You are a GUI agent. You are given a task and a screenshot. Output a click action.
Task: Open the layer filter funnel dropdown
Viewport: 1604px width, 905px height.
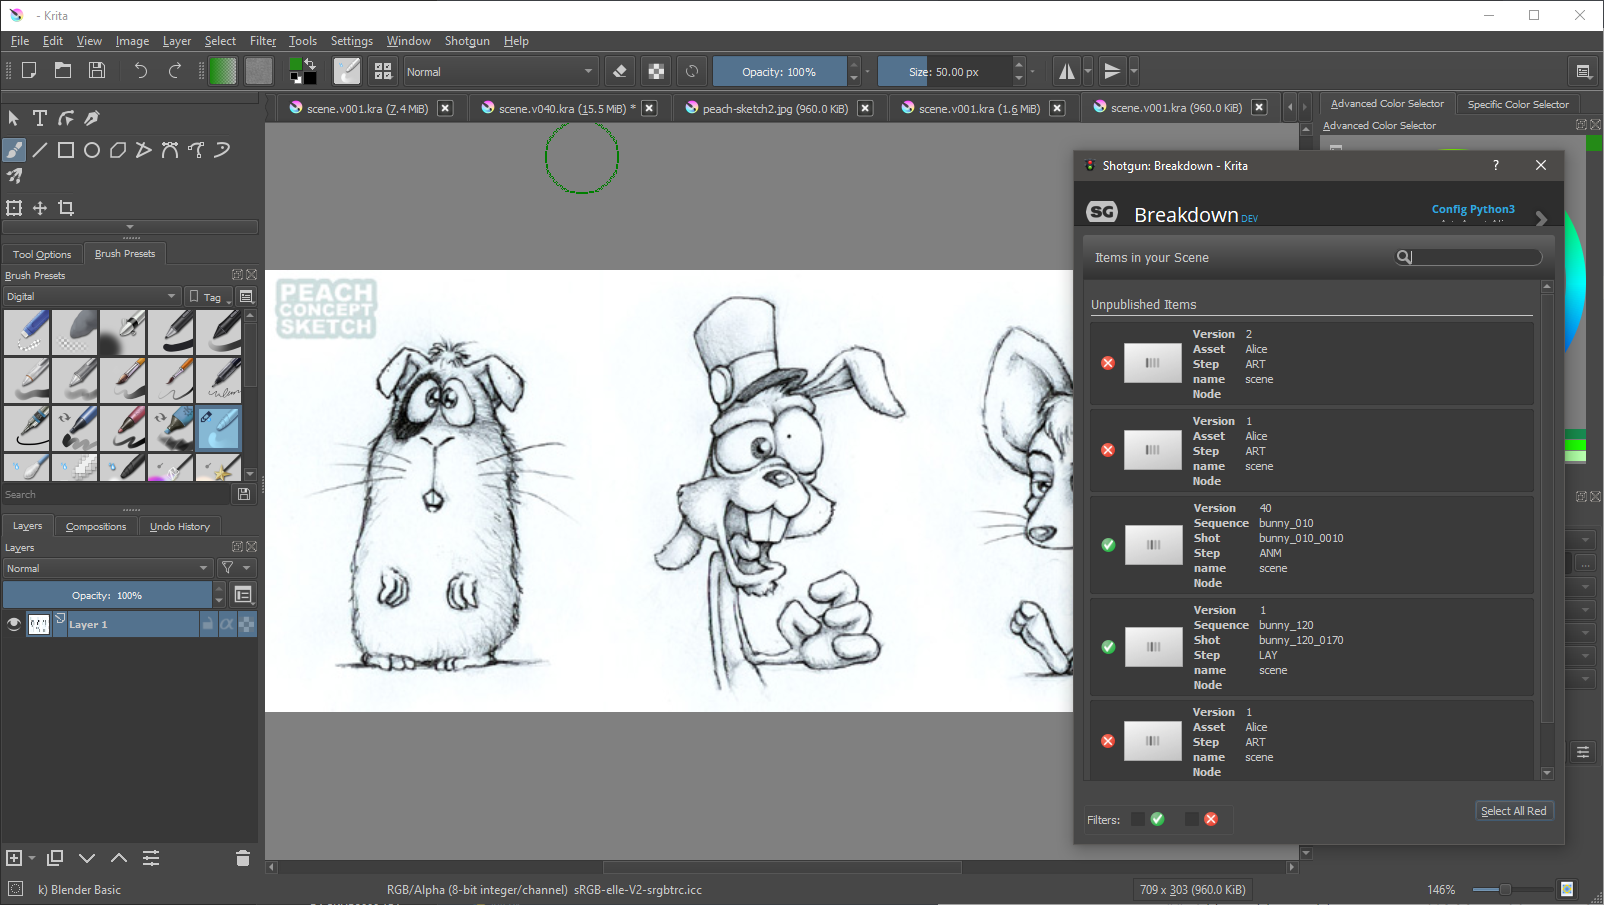[x=236, y=568]
